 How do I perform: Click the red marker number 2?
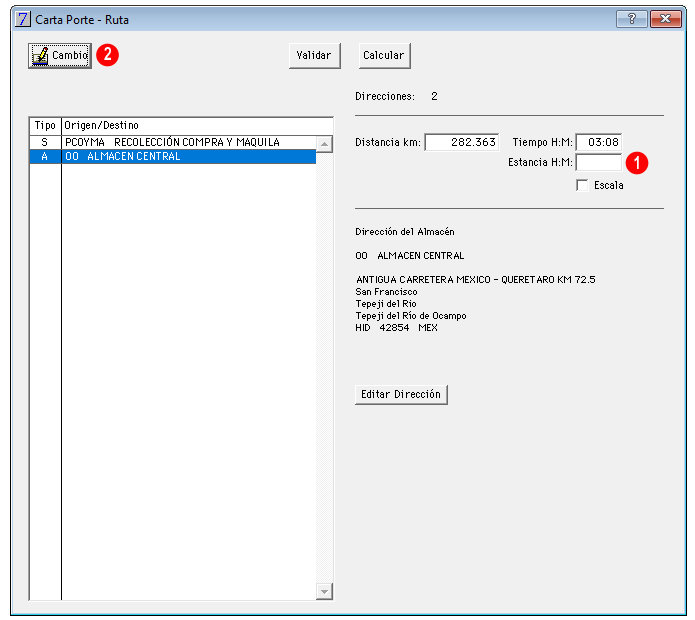(107, 55)
